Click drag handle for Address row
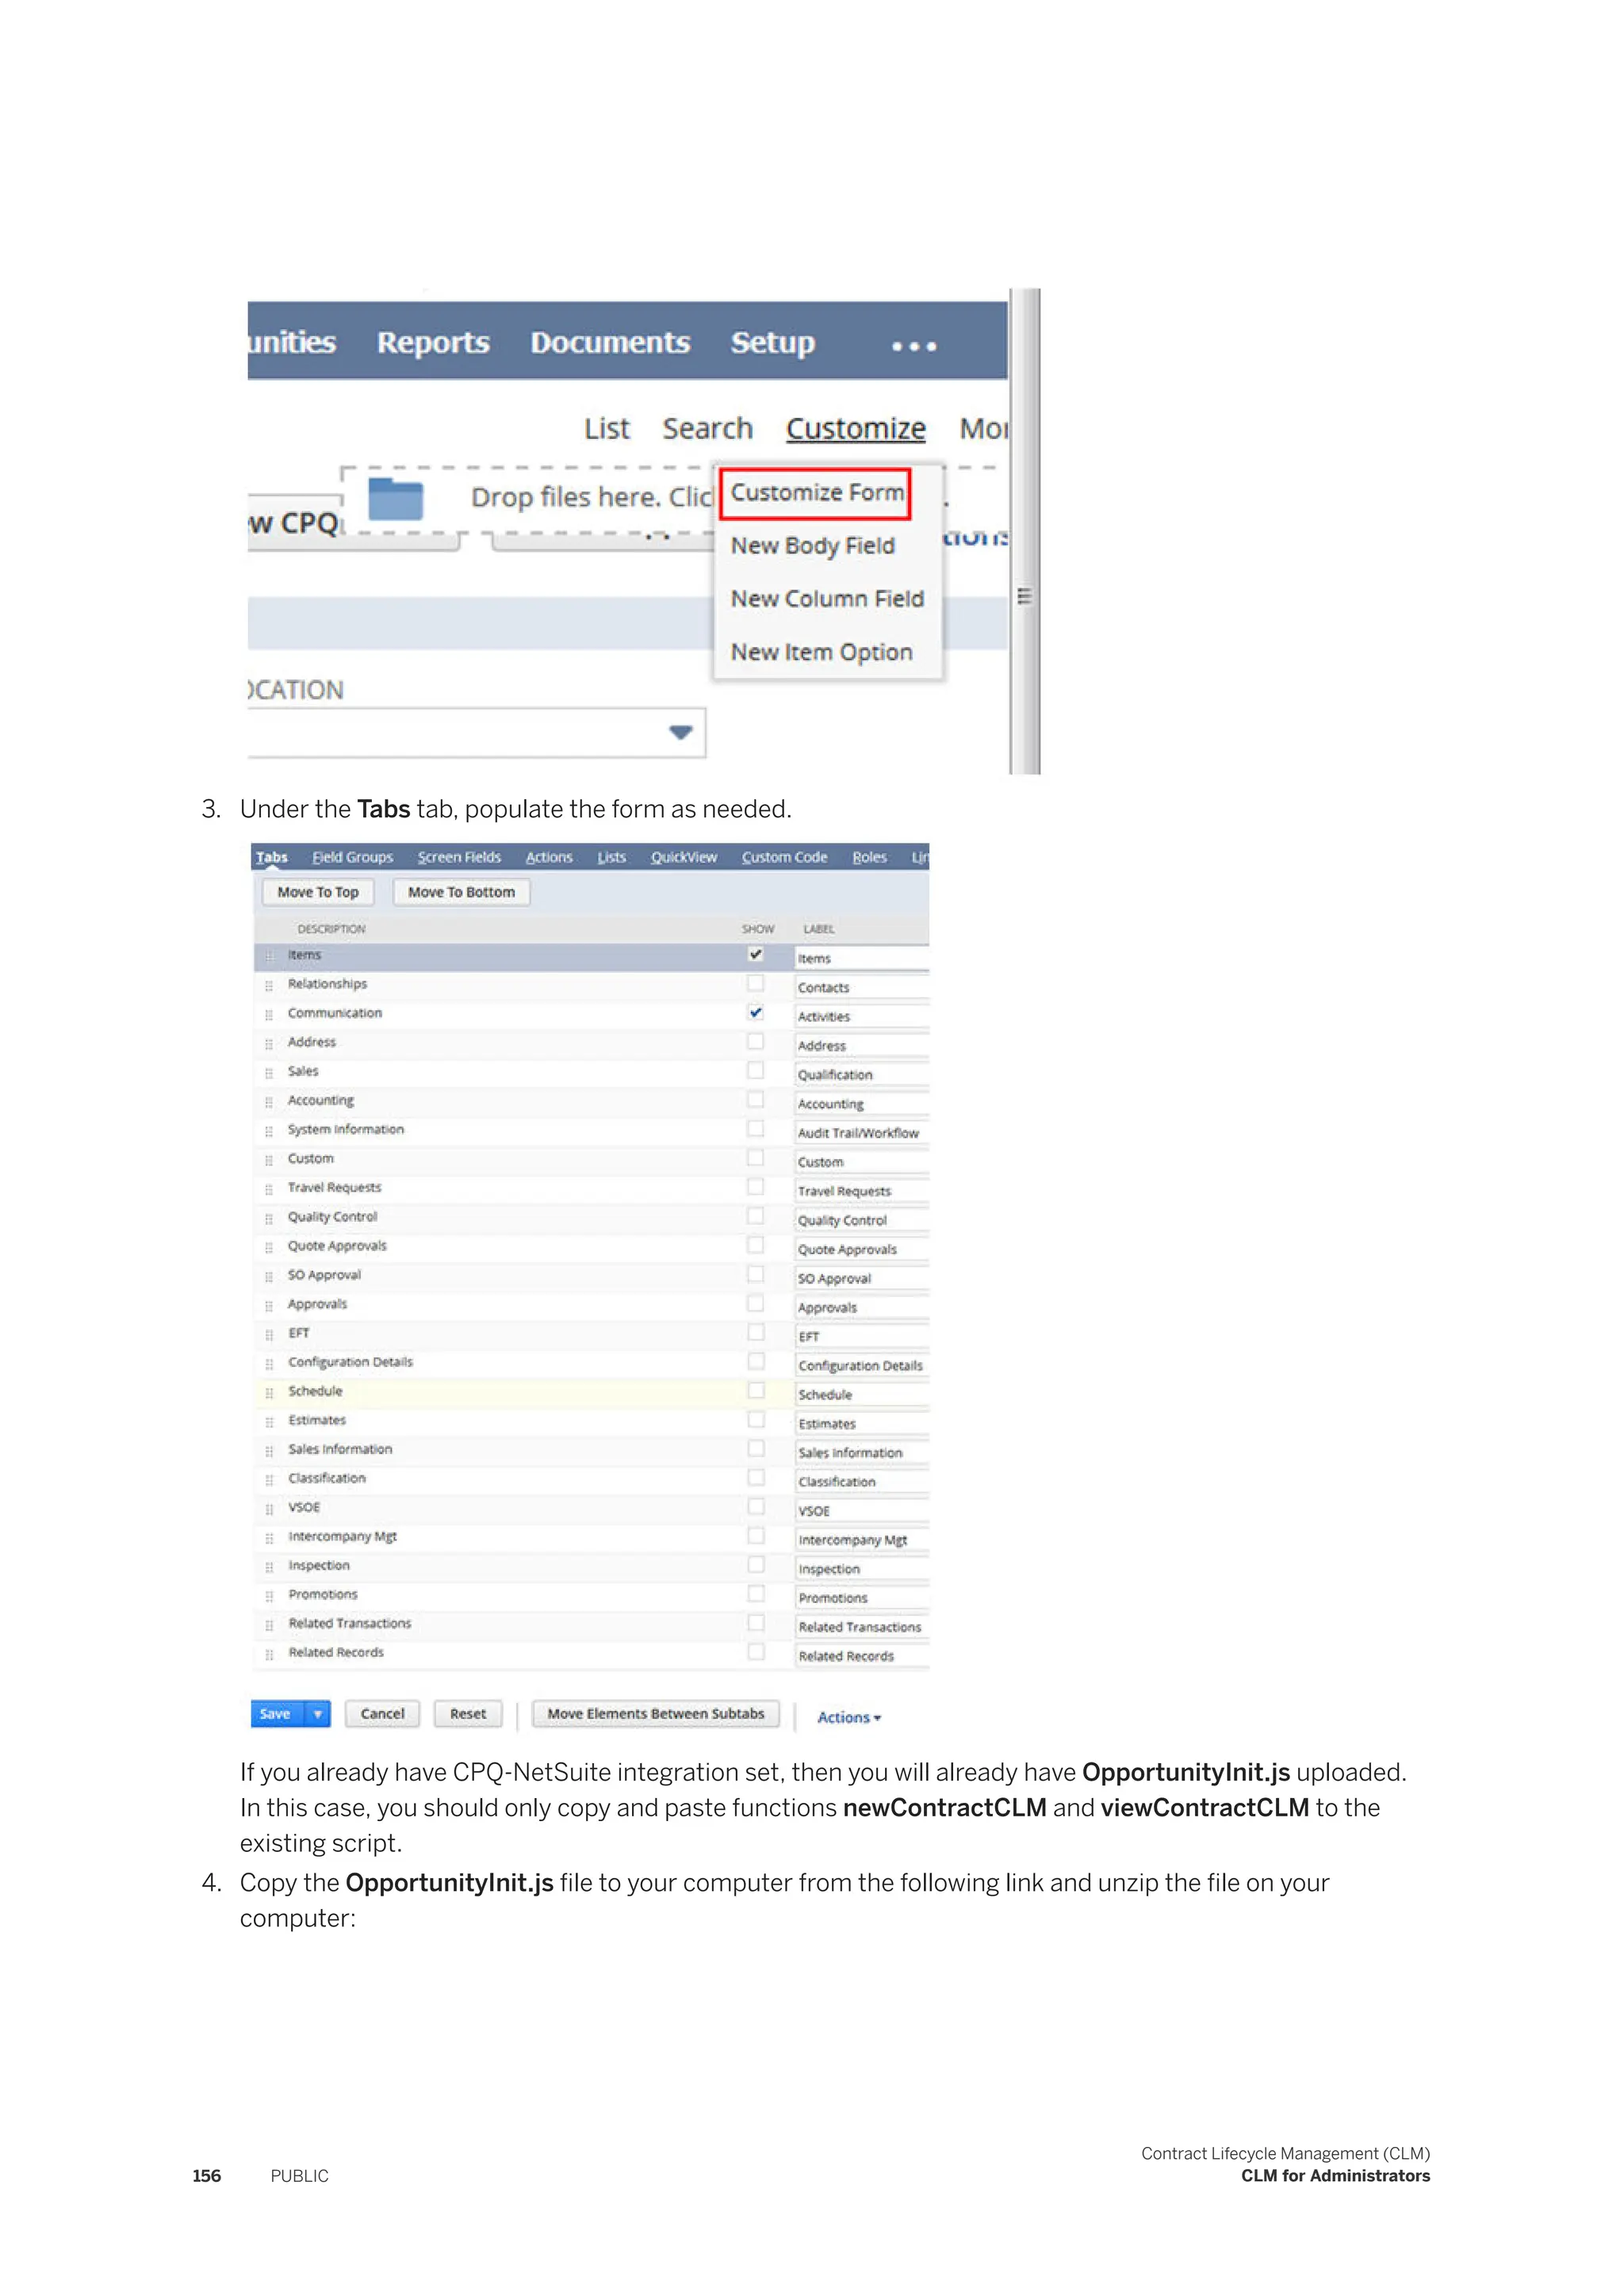The height and width of the screenshot is (2296, 1624). point(269,1044)
